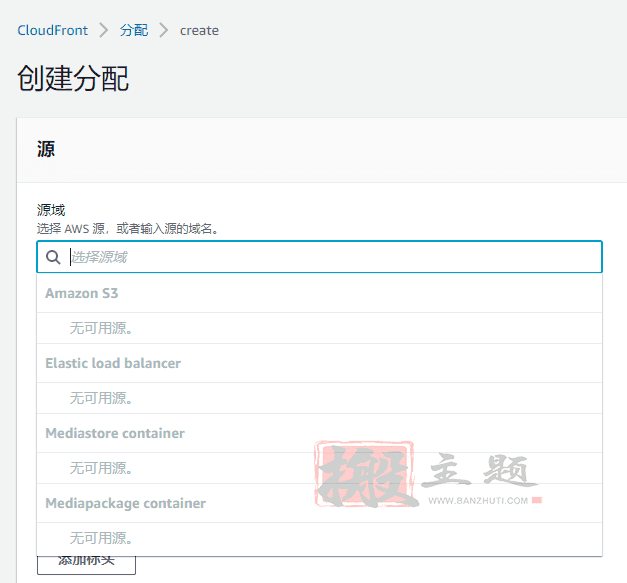This screenshot has height=583, width=627.
Task: Click the create breadcrumb text
Action: [x=199, y=31]
